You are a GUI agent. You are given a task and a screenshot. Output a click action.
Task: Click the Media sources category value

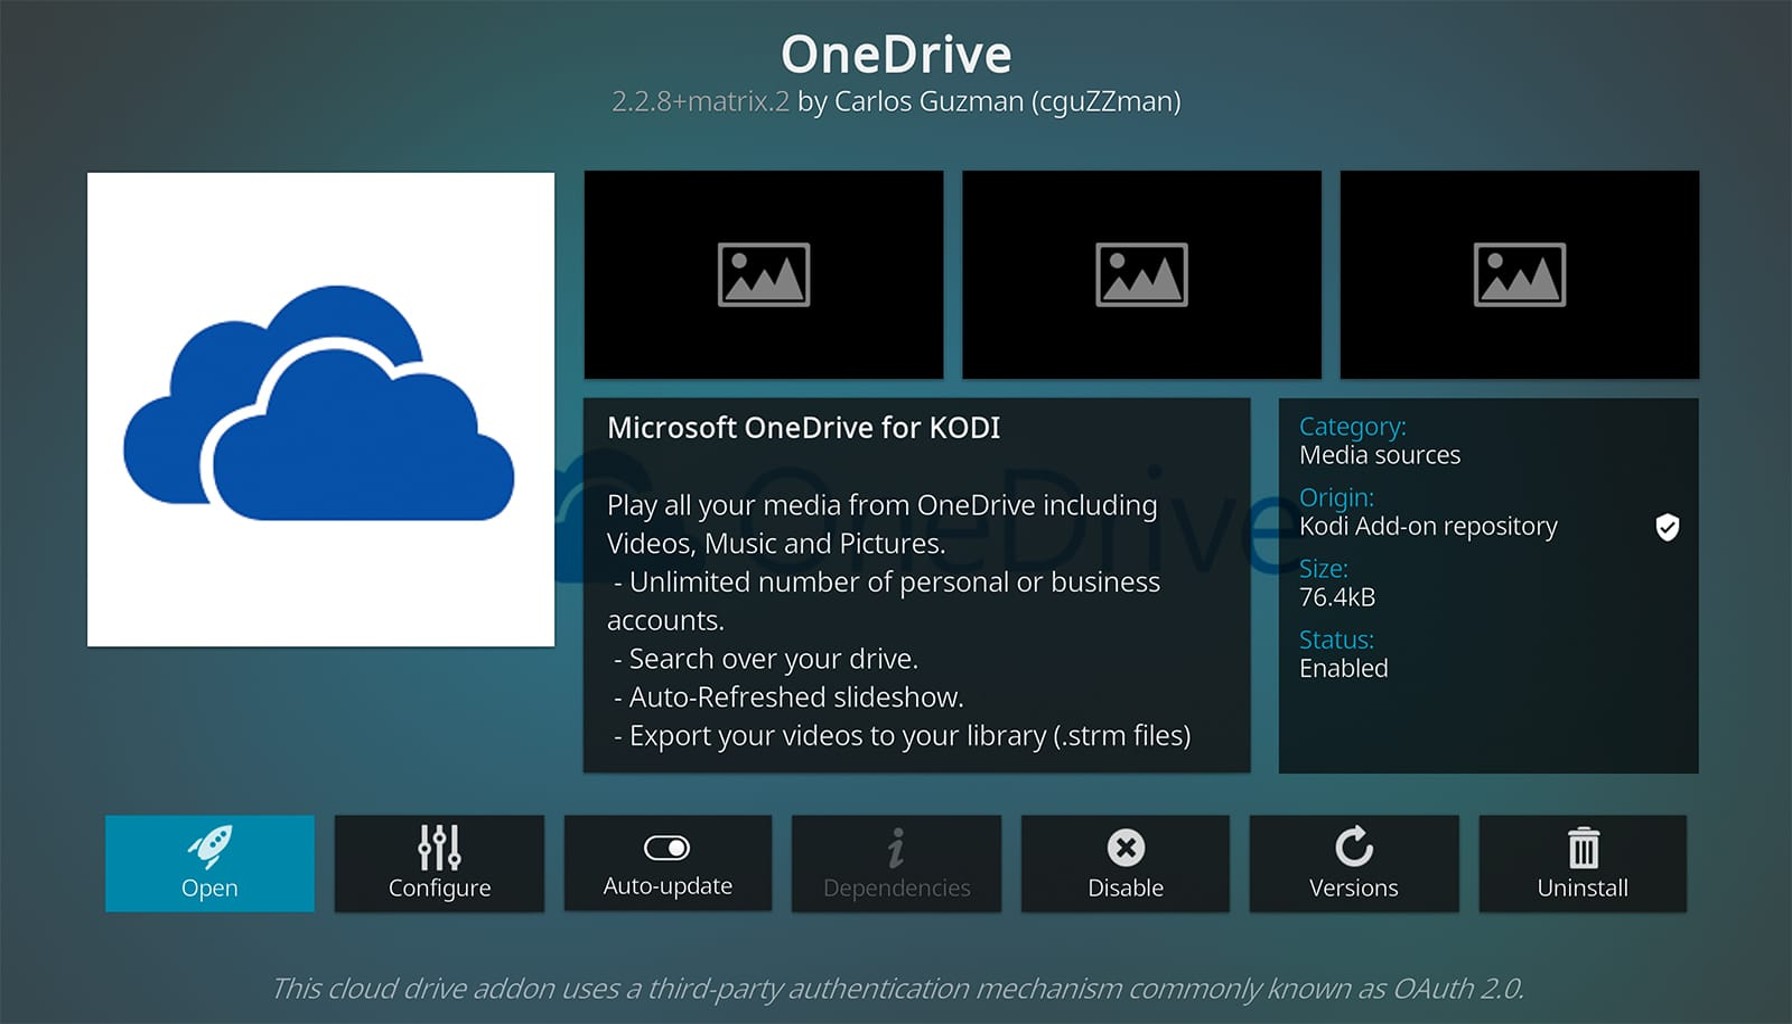1380,455
